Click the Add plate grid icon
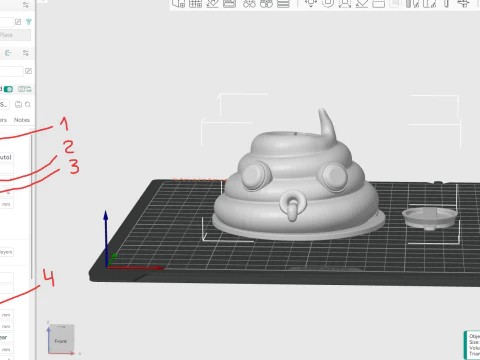This screenshot has width=480, height=360. pos(196,3)
